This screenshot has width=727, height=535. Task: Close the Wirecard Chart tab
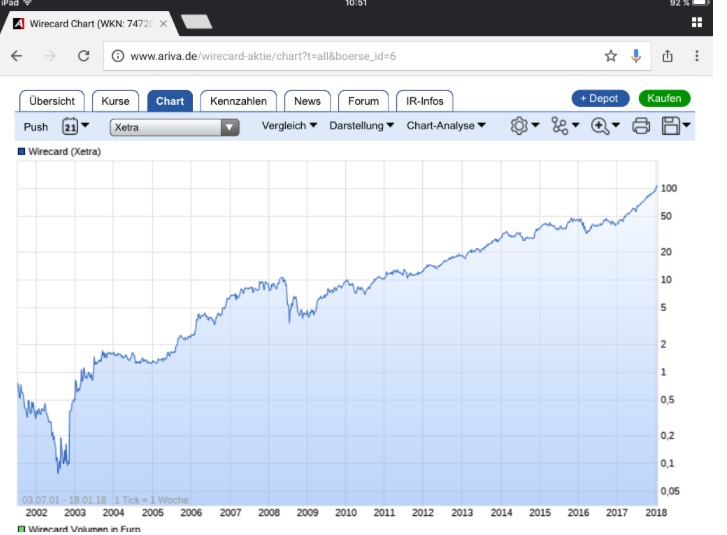pyautogui.click(x=163, y=24)
